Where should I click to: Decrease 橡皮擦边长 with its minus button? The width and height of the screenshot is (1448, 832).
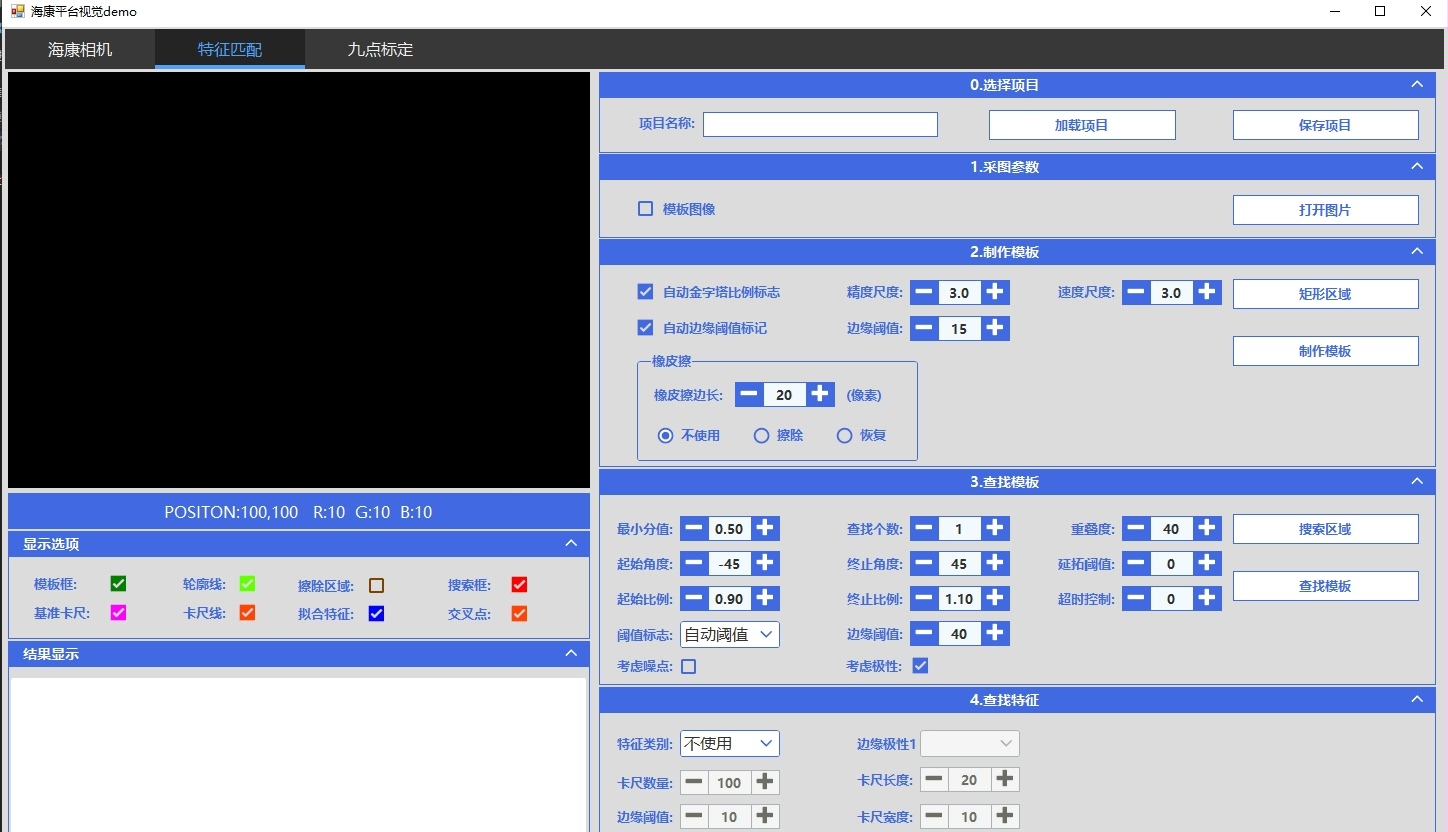[x=749, y=394]
